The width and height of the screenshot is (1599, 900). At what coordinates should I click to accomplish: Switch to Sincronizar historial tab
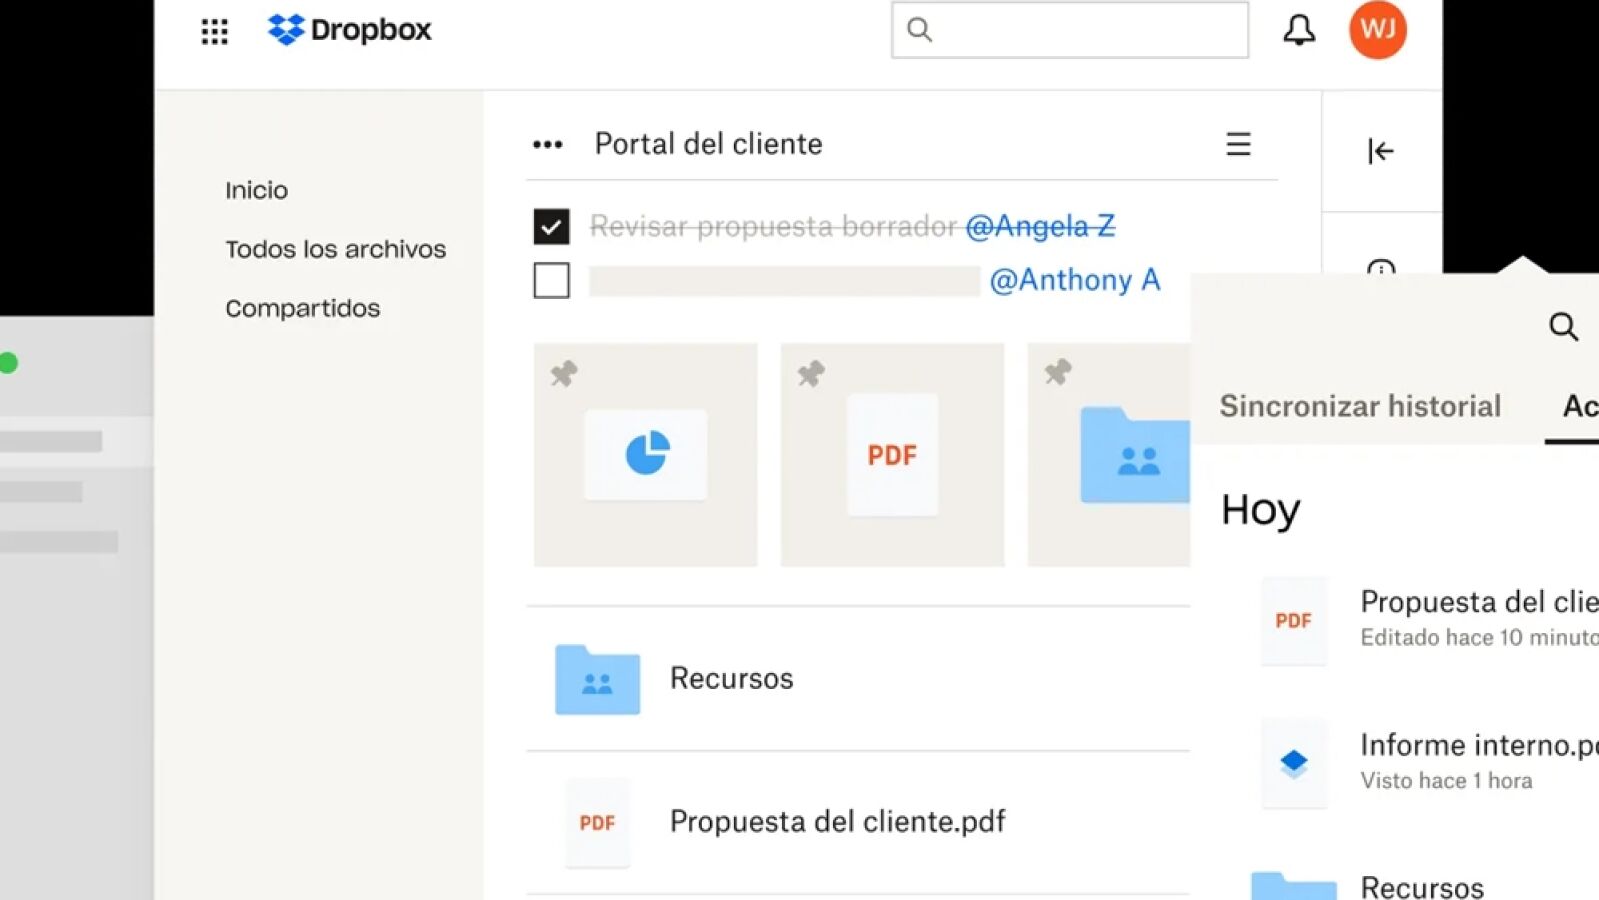pyautogui.click(x=1359, y=406)
